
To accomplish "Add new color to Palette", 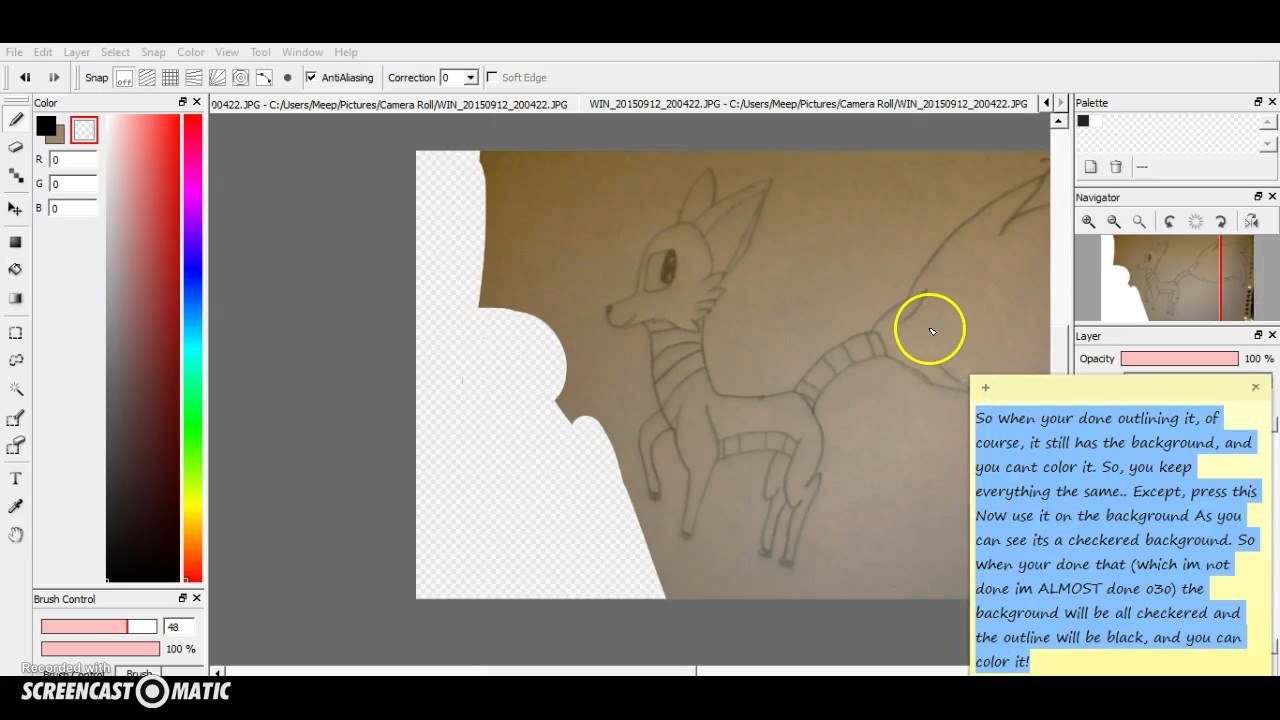I will pos(1091,167).
